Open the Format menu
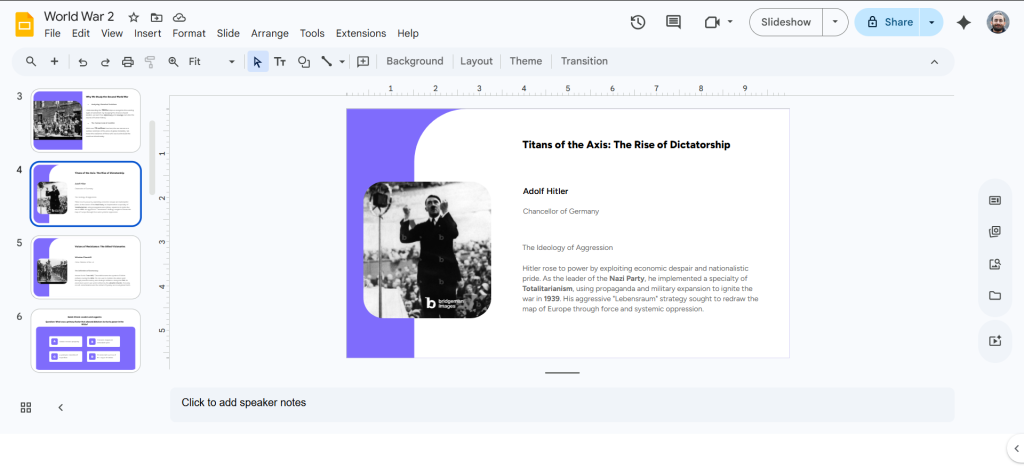Image resolution: width=1024 pixels, height=468 pixels. pyautogui.click(x=189, y=33)
